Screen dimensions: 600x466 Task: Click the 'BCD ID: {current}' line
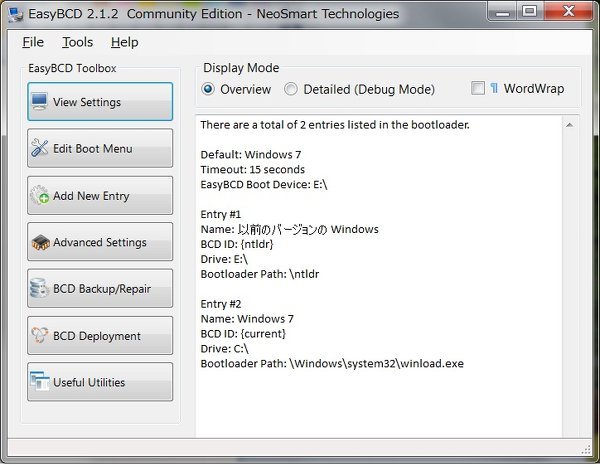coord(243,334)
